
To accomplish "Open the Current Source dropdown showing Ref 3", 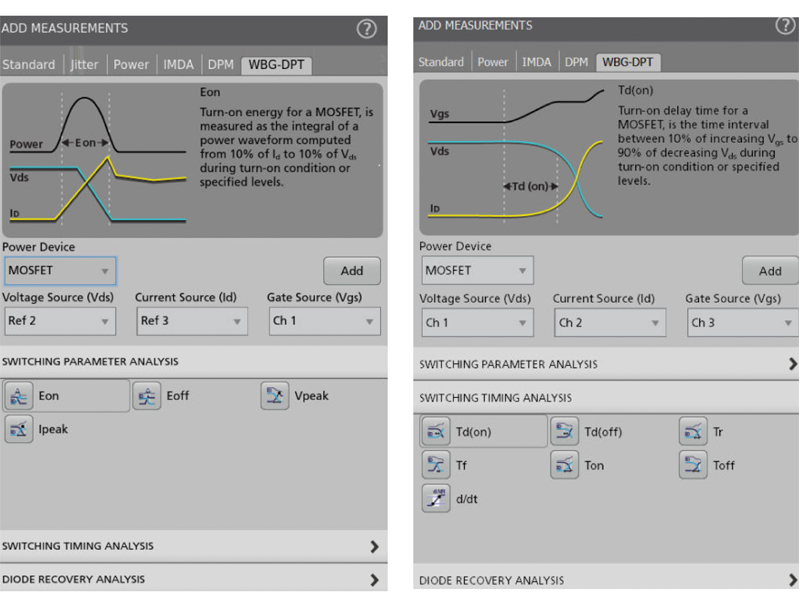I will [x=191, y=321].
